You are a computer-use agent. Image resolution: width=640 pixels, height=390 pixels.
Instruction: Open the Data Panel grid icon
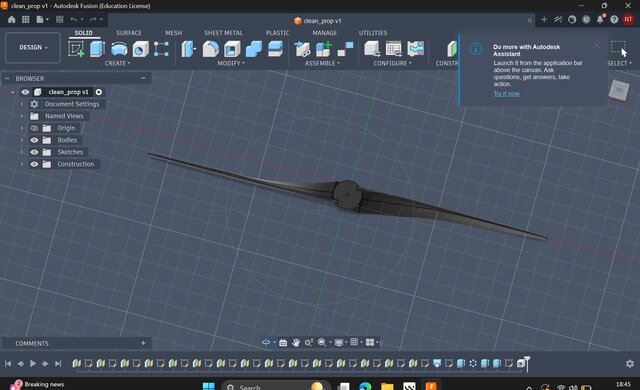coord(25,20)
